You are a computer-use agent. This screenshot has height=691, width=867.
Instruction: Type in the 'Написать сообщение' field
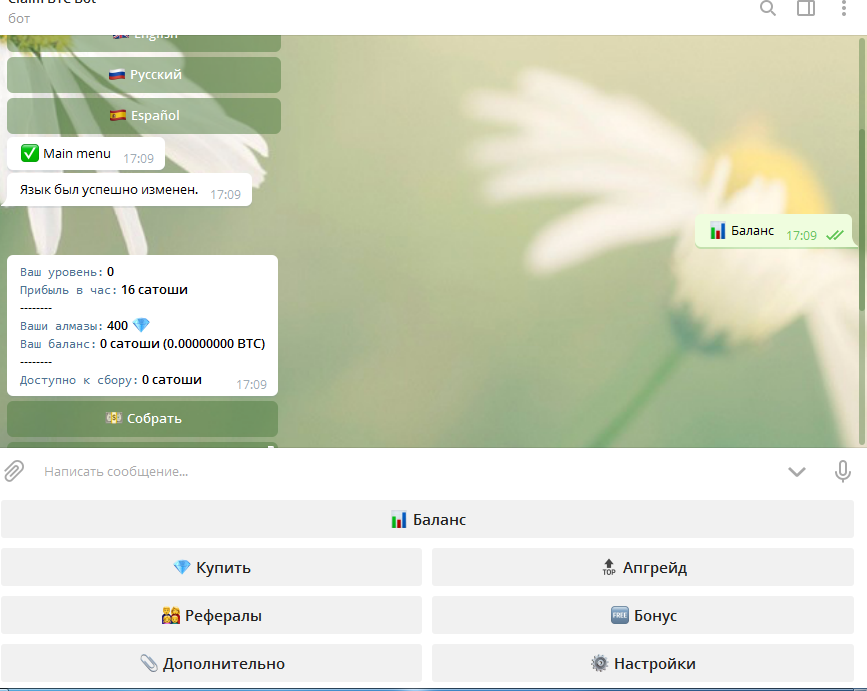[x=400, y=471]
